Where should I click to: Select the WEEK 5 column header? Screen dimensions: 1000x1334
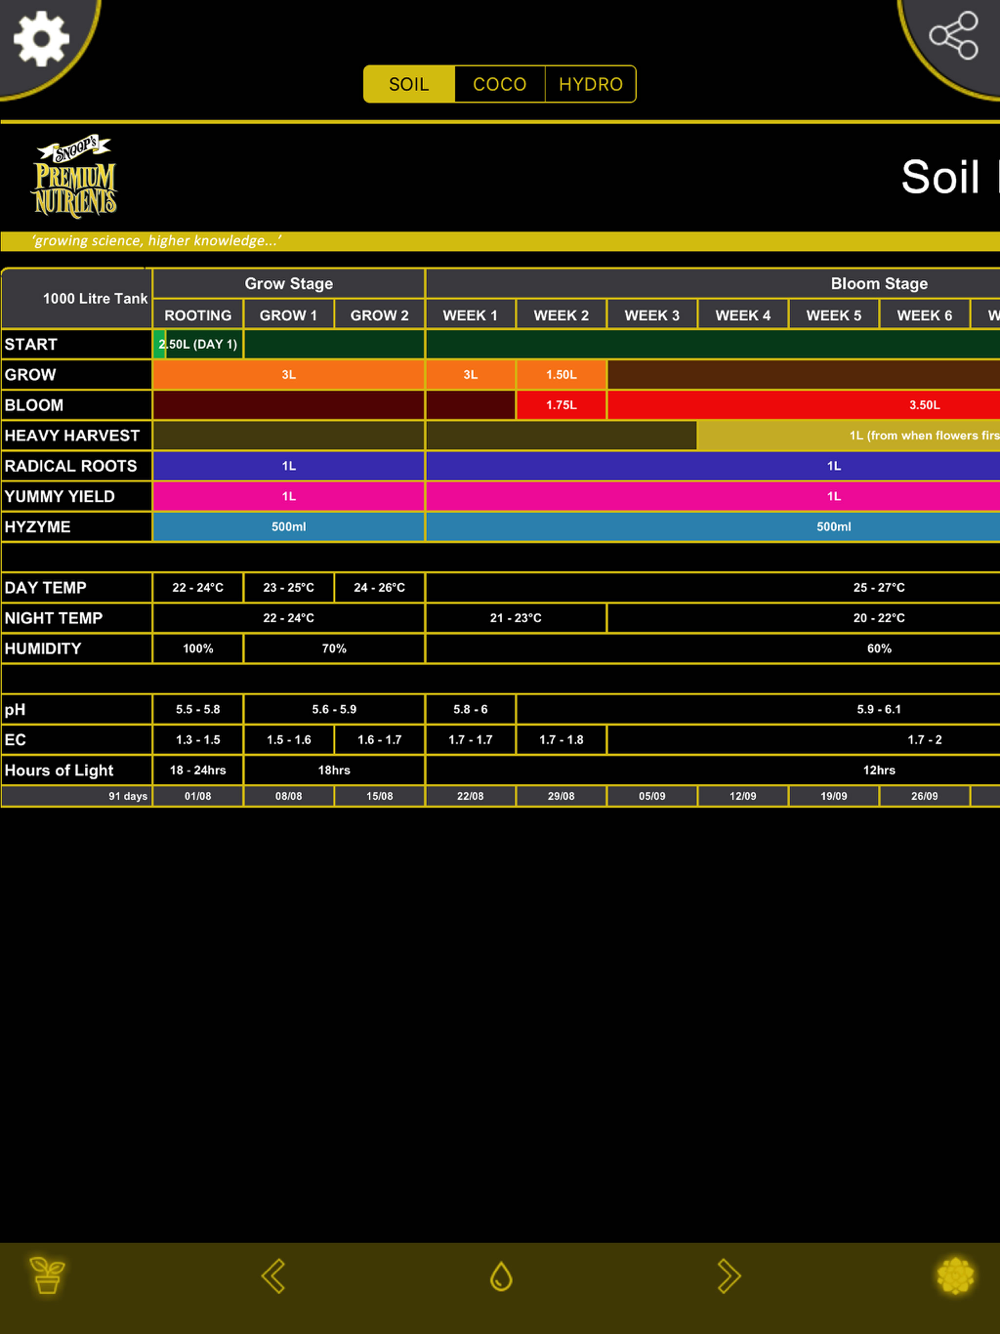click(x=834, y=315)
